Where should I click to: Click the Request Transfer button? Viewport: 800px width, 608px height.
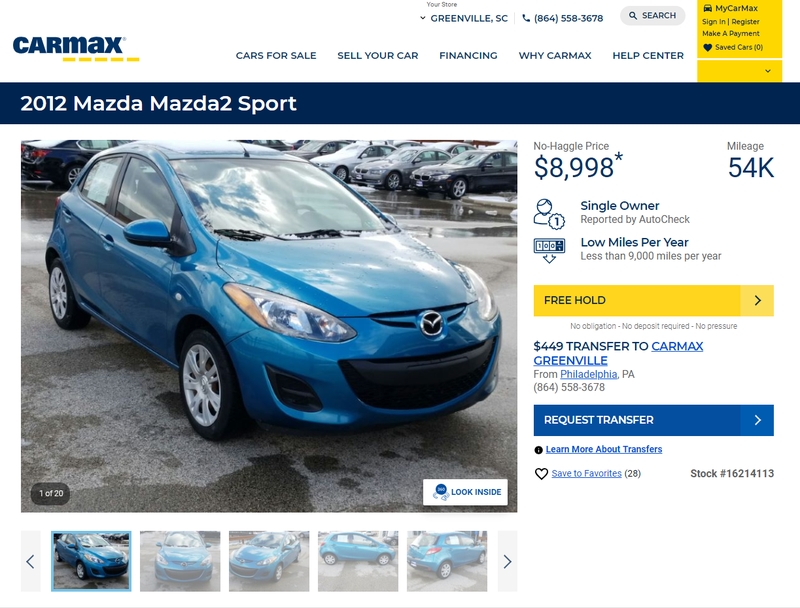tap(654, 420)
